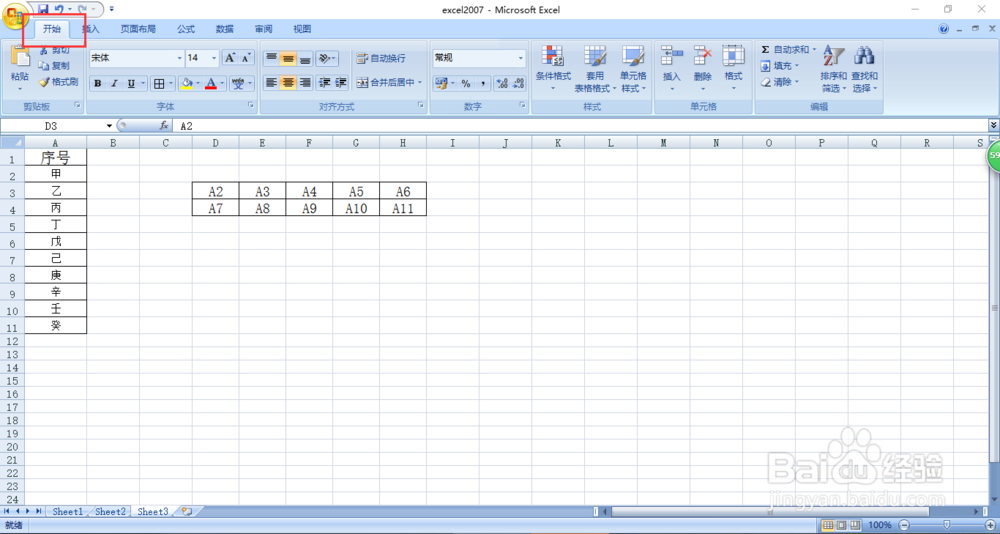Screen dimensions: 1000x534
Task: Open font name dropdown showing 宋体
Action: coord(179,58)
